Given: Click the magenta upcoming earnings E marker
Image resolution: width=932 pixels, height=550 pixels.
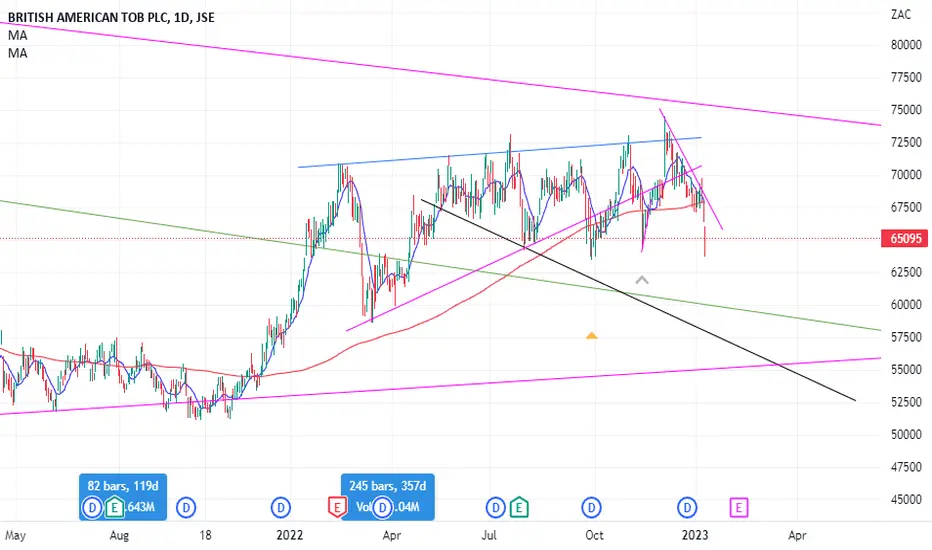Looking at the screenshot, I should pos(739,508).
